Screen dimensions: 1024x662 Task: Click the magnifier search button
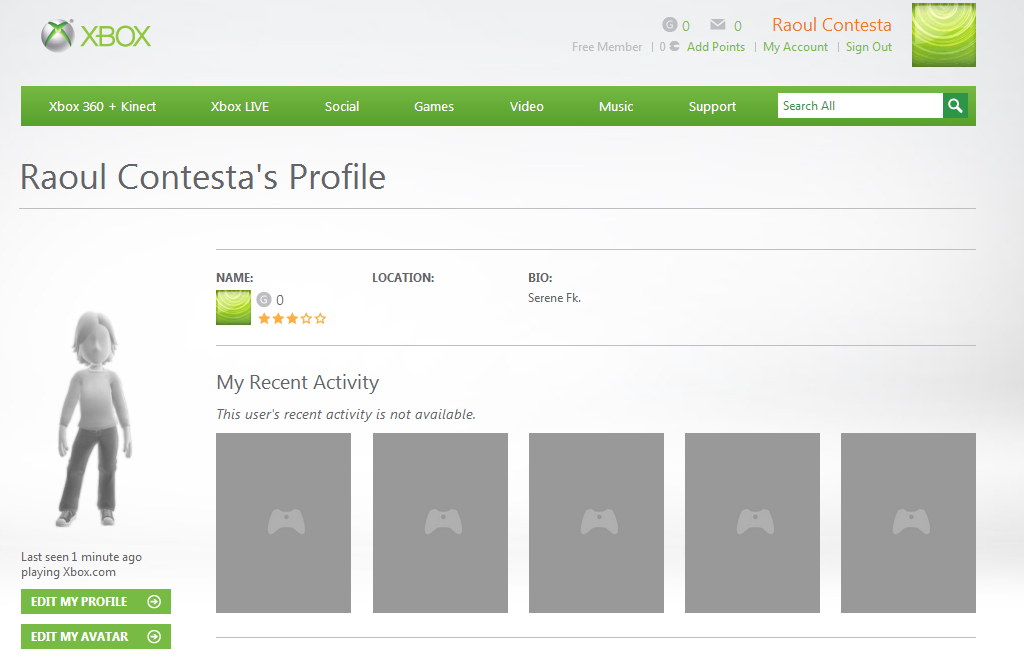pyautogui.click(x=955, y=106)
